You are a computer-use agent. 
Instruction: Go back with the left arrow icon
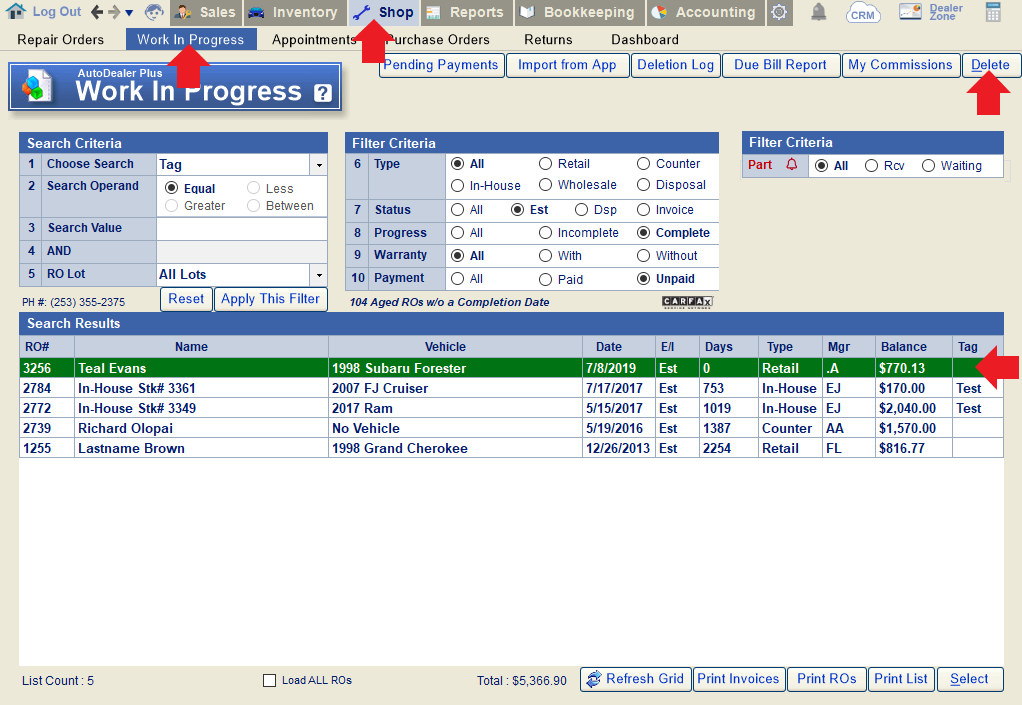pyautogui.click(x=97, y=12)
